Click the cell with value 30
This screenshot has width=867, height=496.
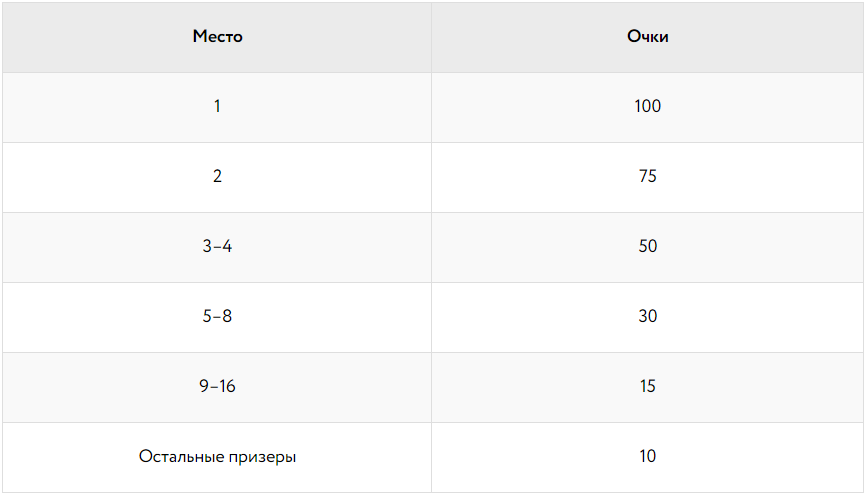(647, 316)
